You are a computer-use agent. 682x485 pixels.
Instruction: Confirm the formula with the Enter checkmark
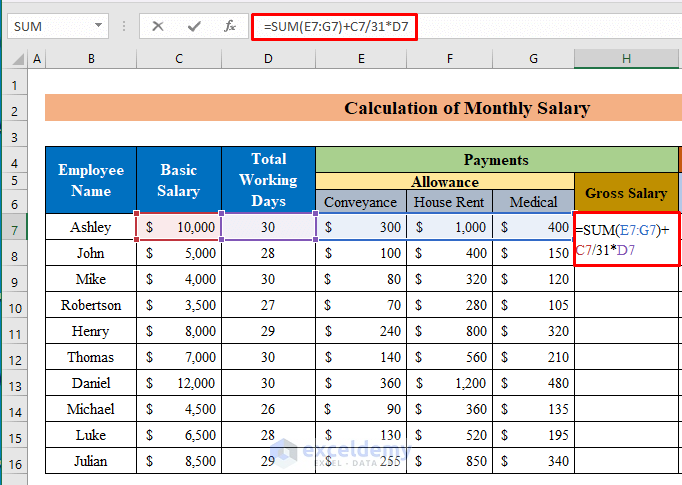[194, 26]
